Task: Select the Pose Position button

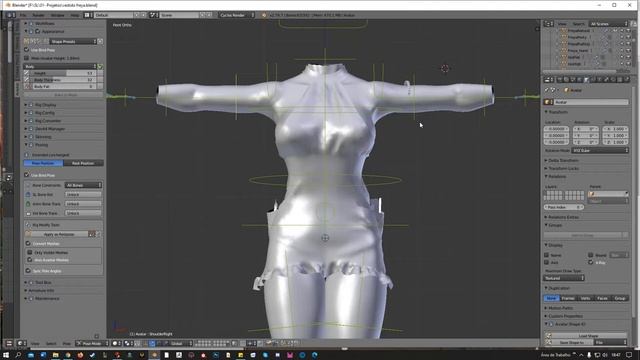Action: click(43, 163)
